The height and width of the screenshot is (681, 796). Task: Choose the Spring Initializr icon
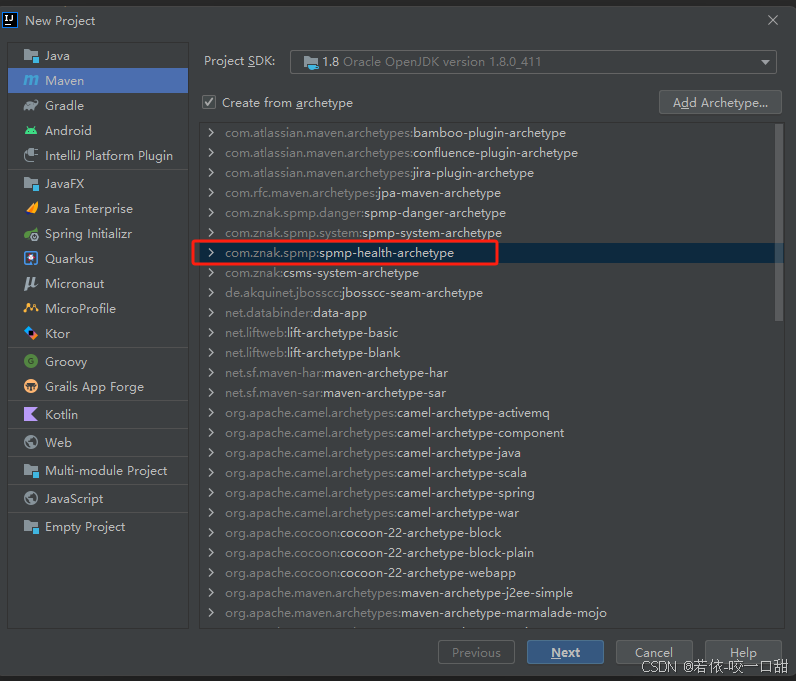coord(29,234)
